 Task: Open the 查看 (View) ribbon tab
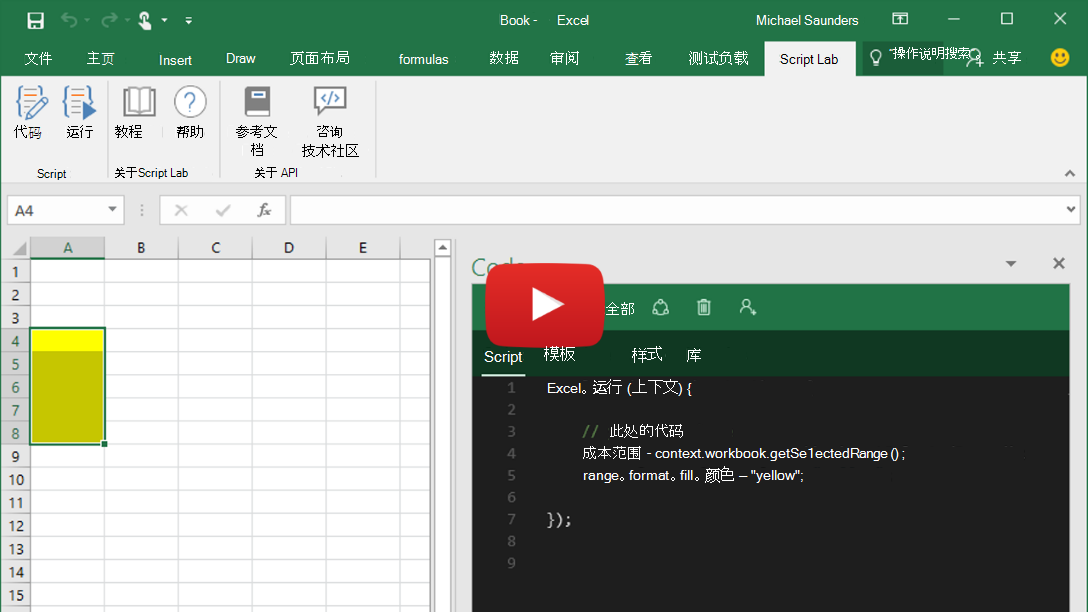point(638,58)
